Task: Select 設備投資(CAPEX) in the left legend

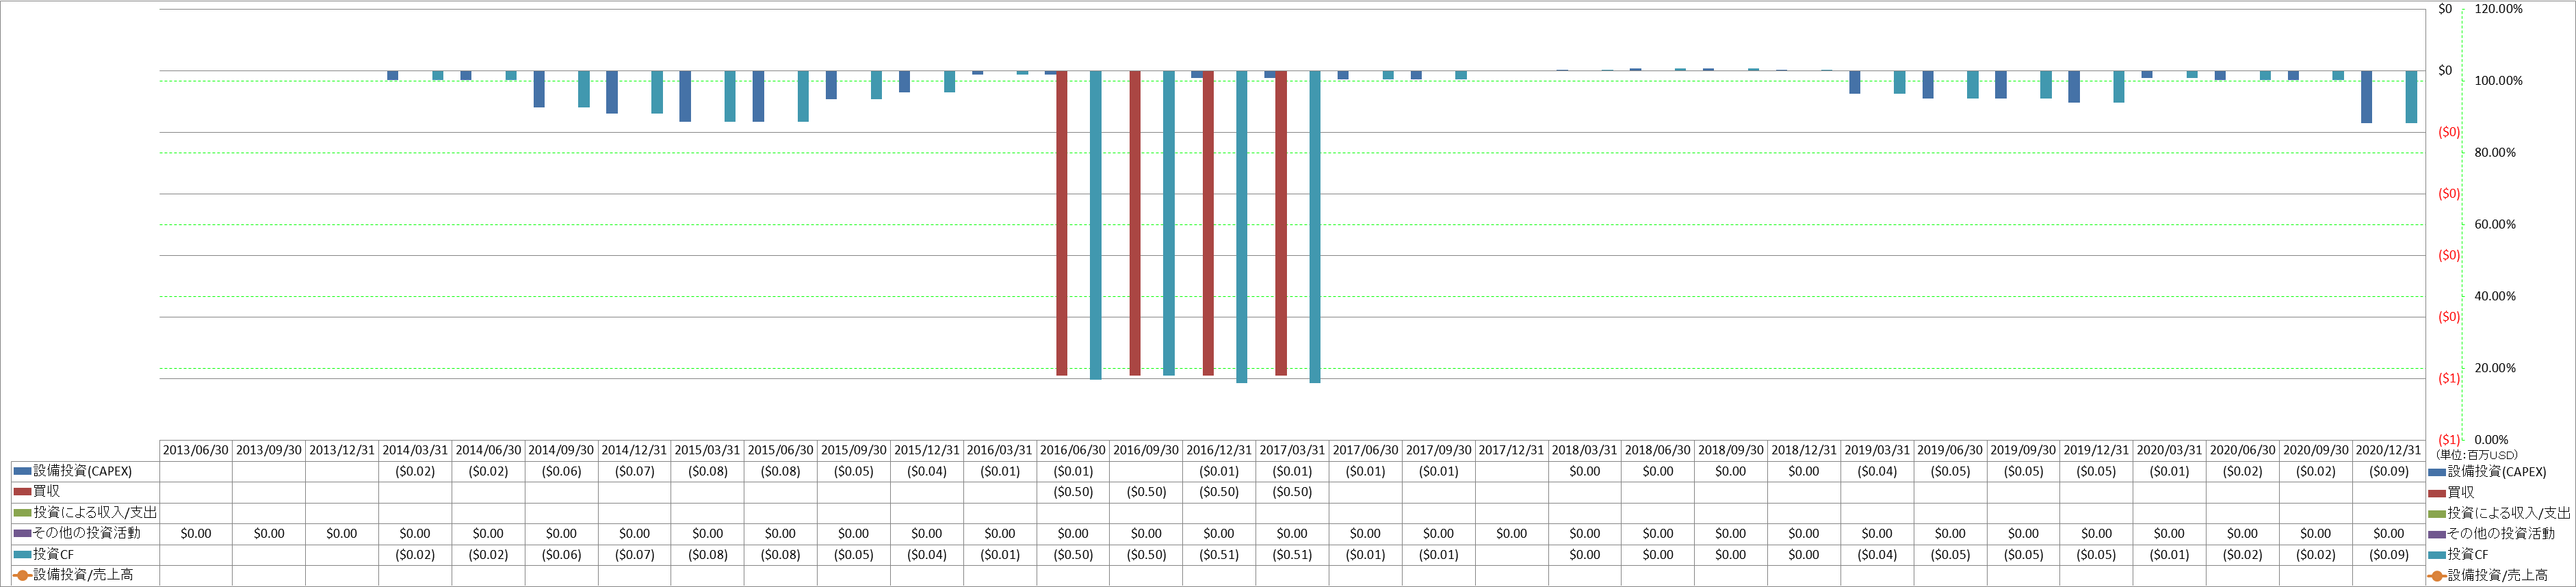Action: [x=83, y=471]
